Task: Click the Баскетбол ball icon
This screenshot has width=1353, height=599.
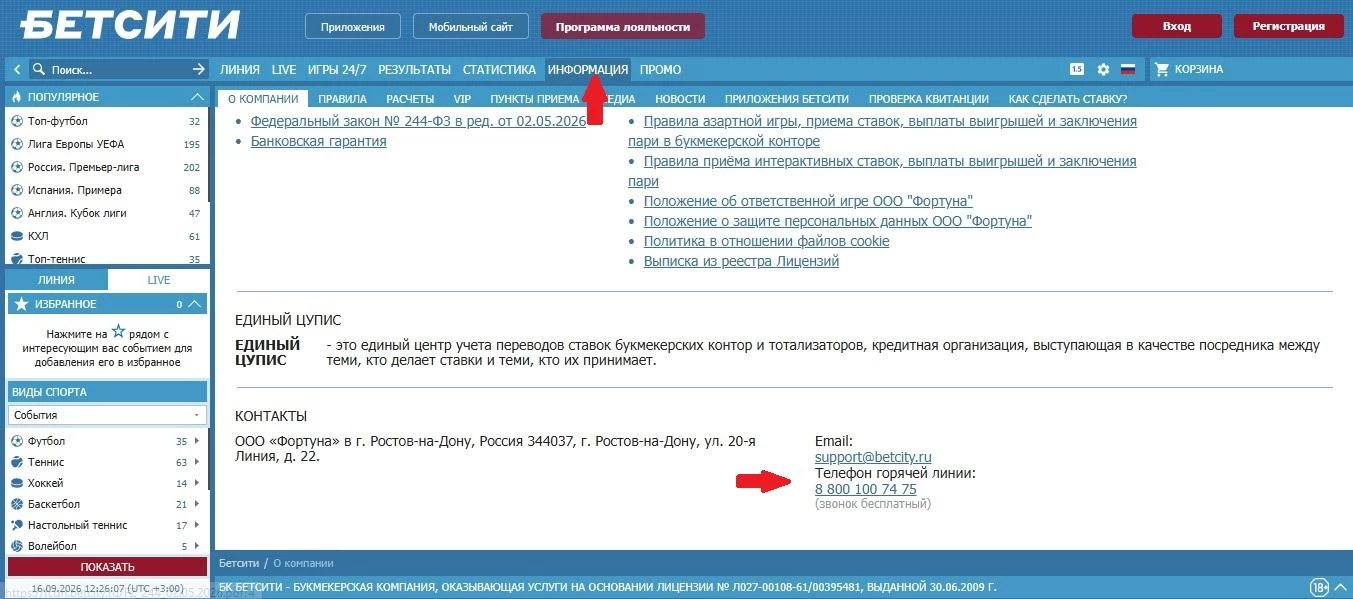Action: (x=17, y=504)
